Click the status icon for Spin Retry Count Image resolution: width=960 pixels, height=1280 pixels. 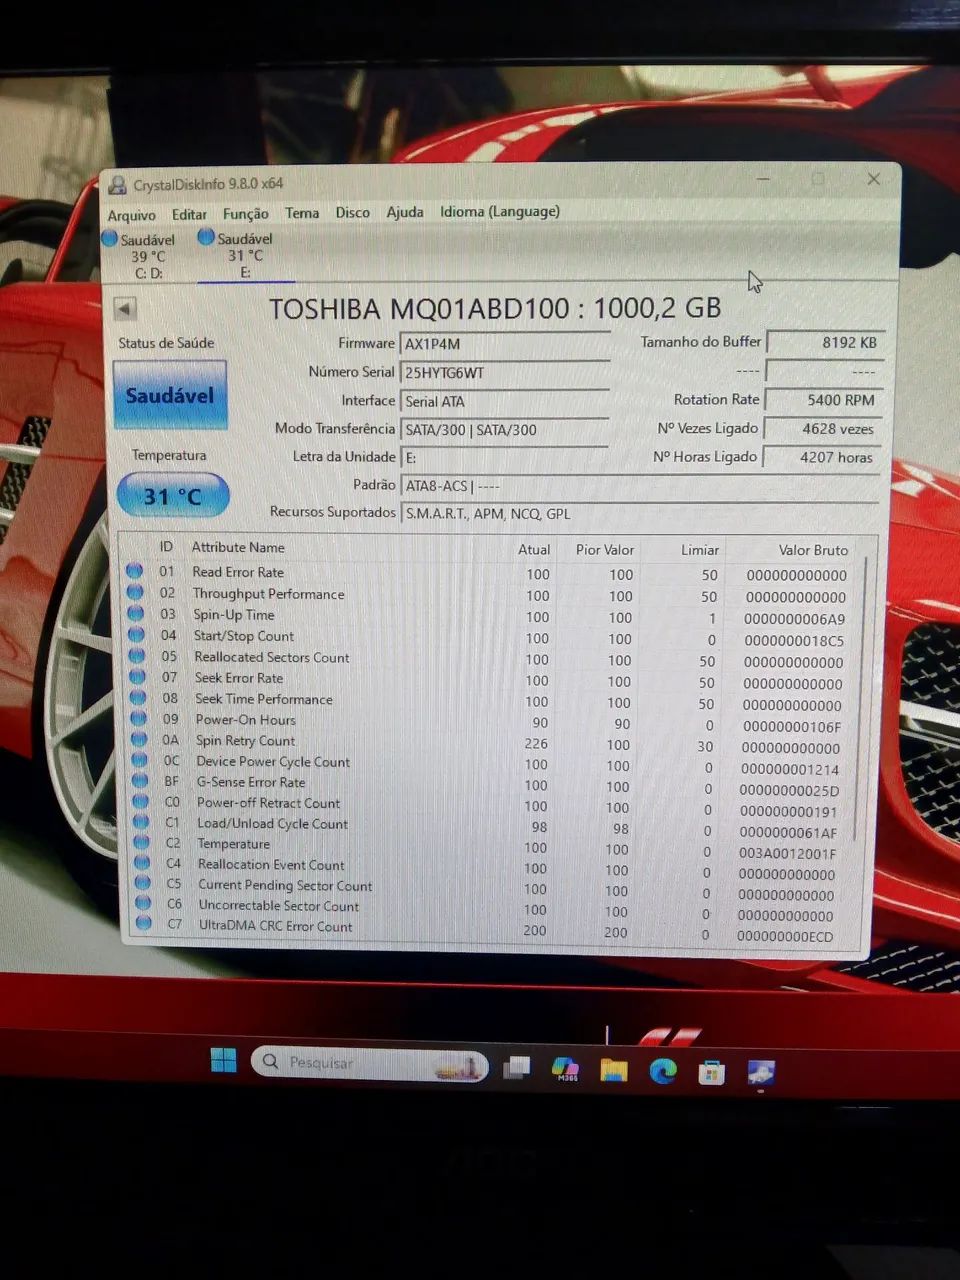click(139, 740)
